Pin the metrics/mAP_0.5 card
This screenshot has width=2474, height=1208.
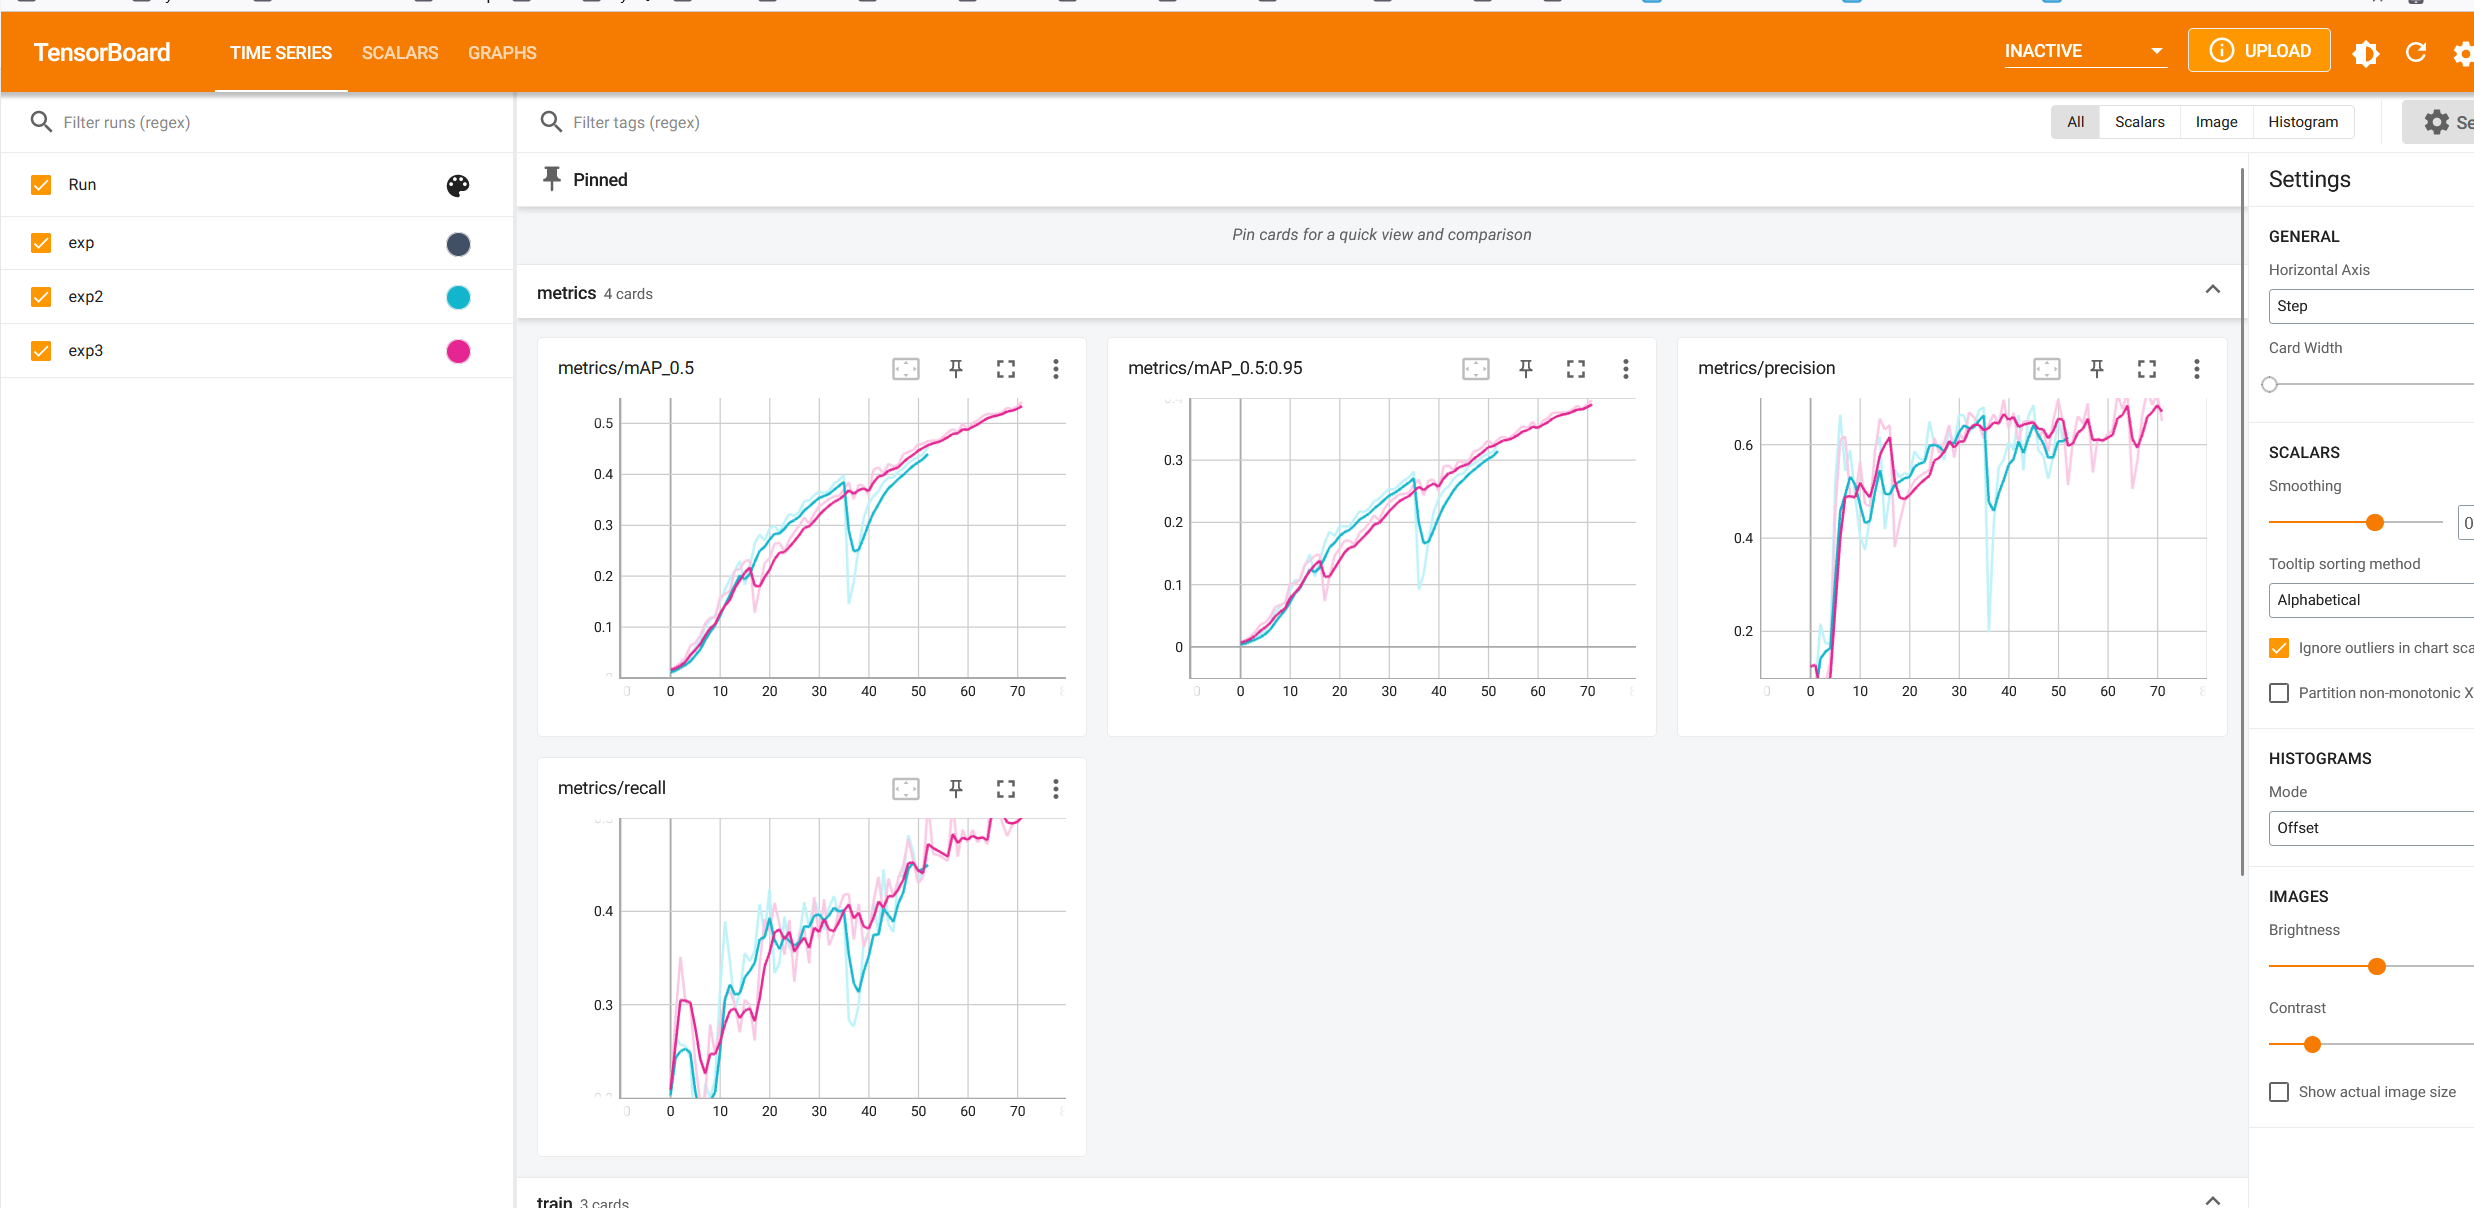(x=955, y=369)
